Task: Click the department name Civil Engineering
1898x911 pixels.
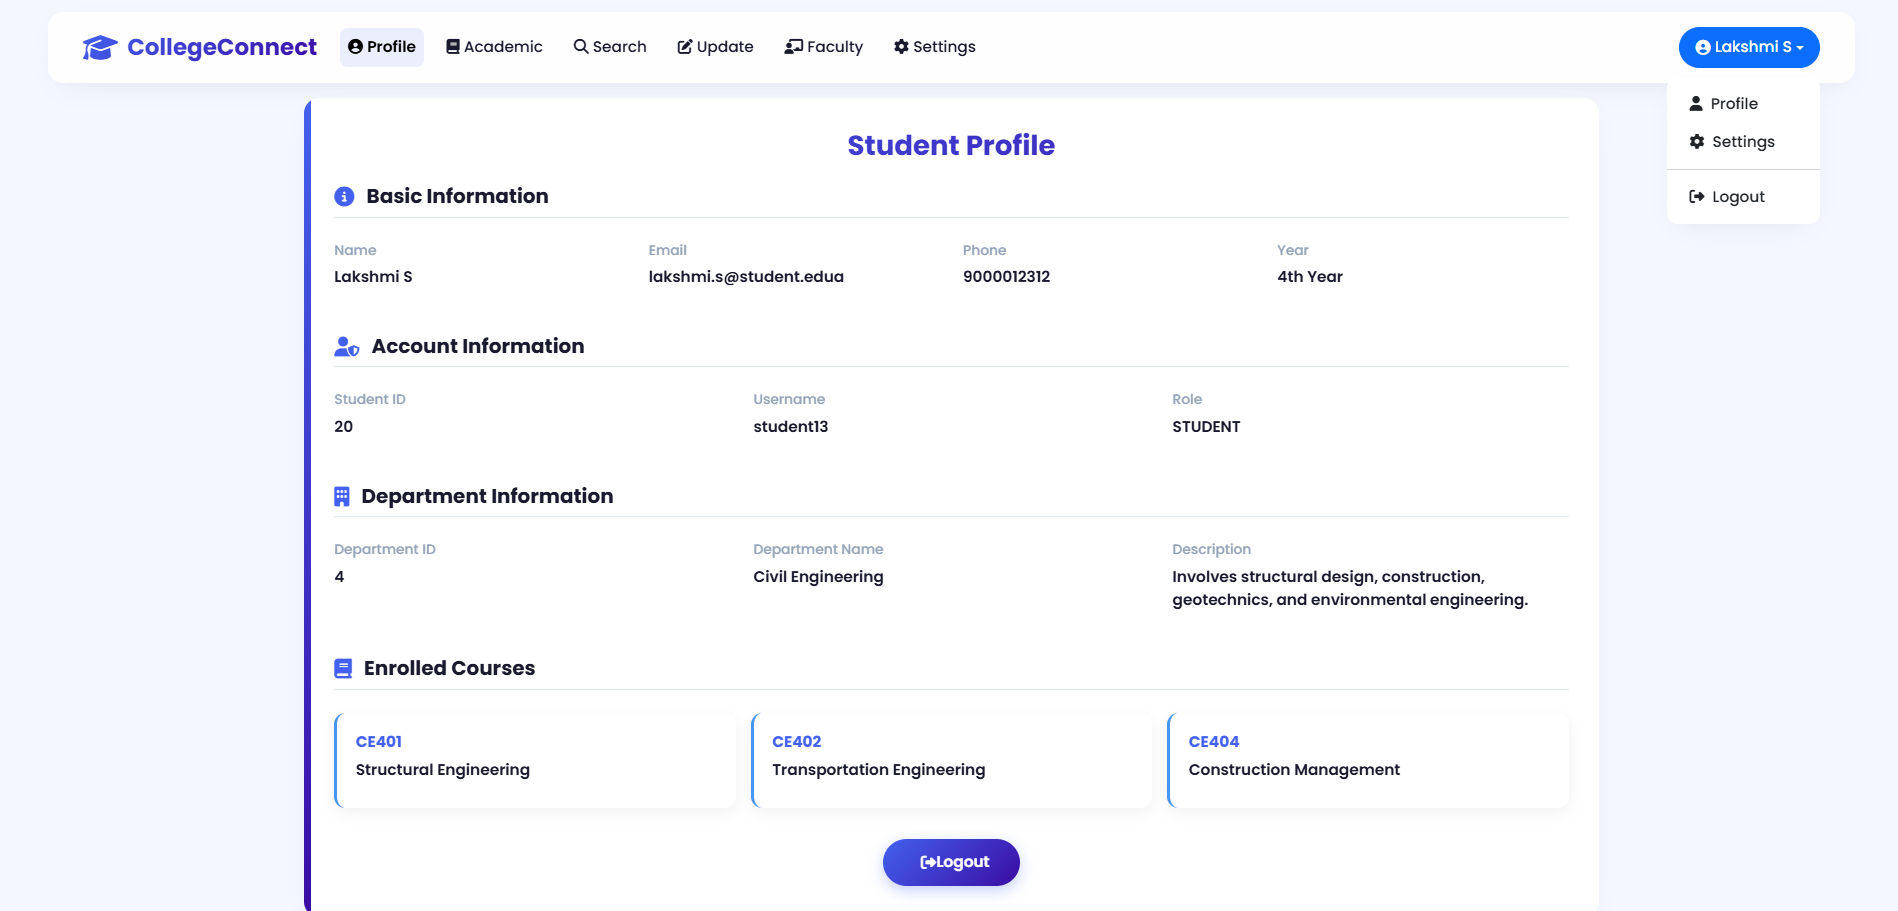Action: (x=818, y=577)
